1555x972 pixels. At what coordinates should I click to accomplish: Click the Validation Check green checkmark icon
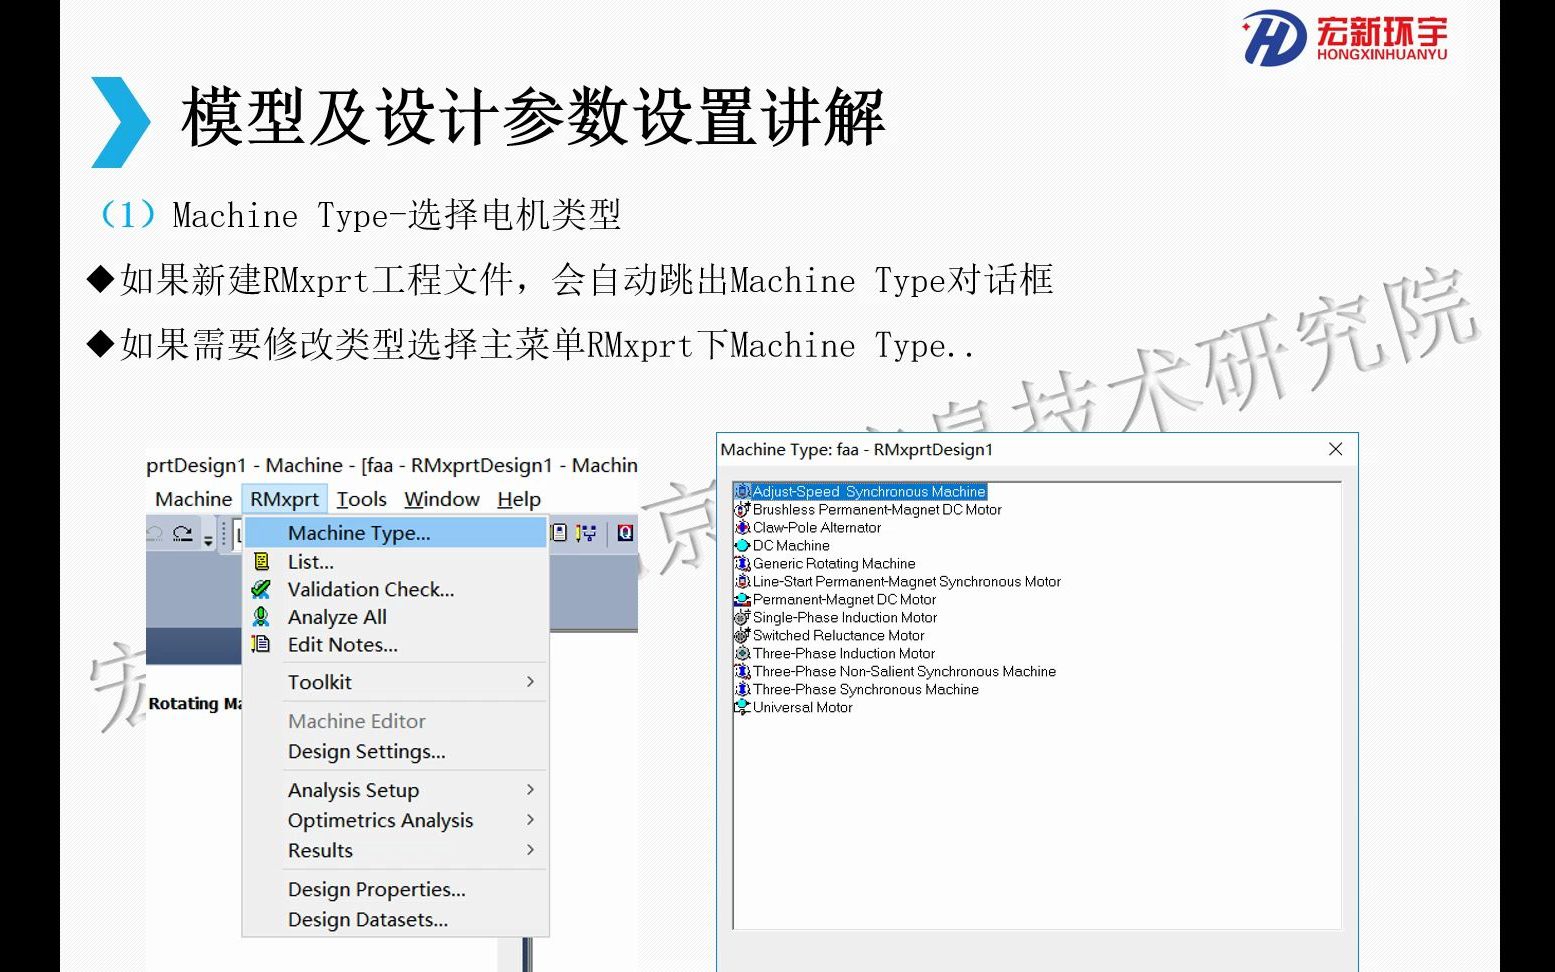[260, 589]
